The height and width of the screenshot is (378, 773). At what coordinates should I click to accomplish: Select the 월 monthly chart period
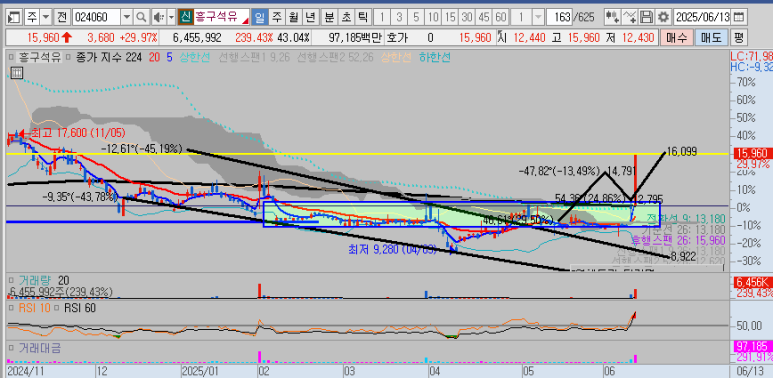pyautogui.click(x=293, y=18)
